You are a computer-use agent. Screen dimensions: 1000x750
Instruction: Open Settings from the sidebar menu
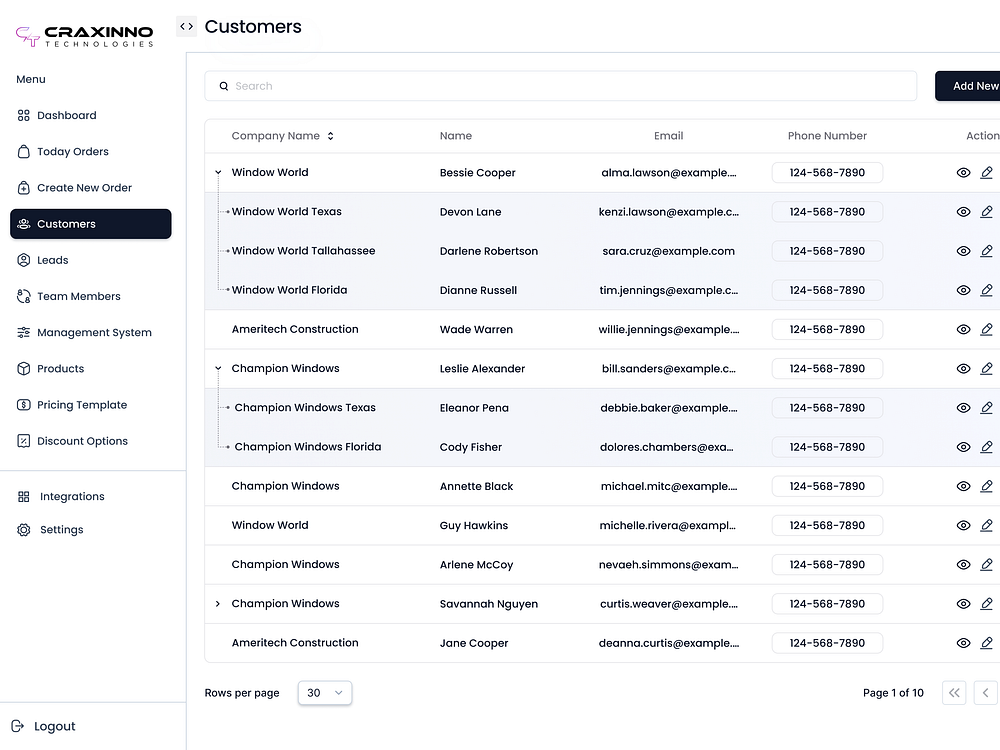tap(61, 529)
